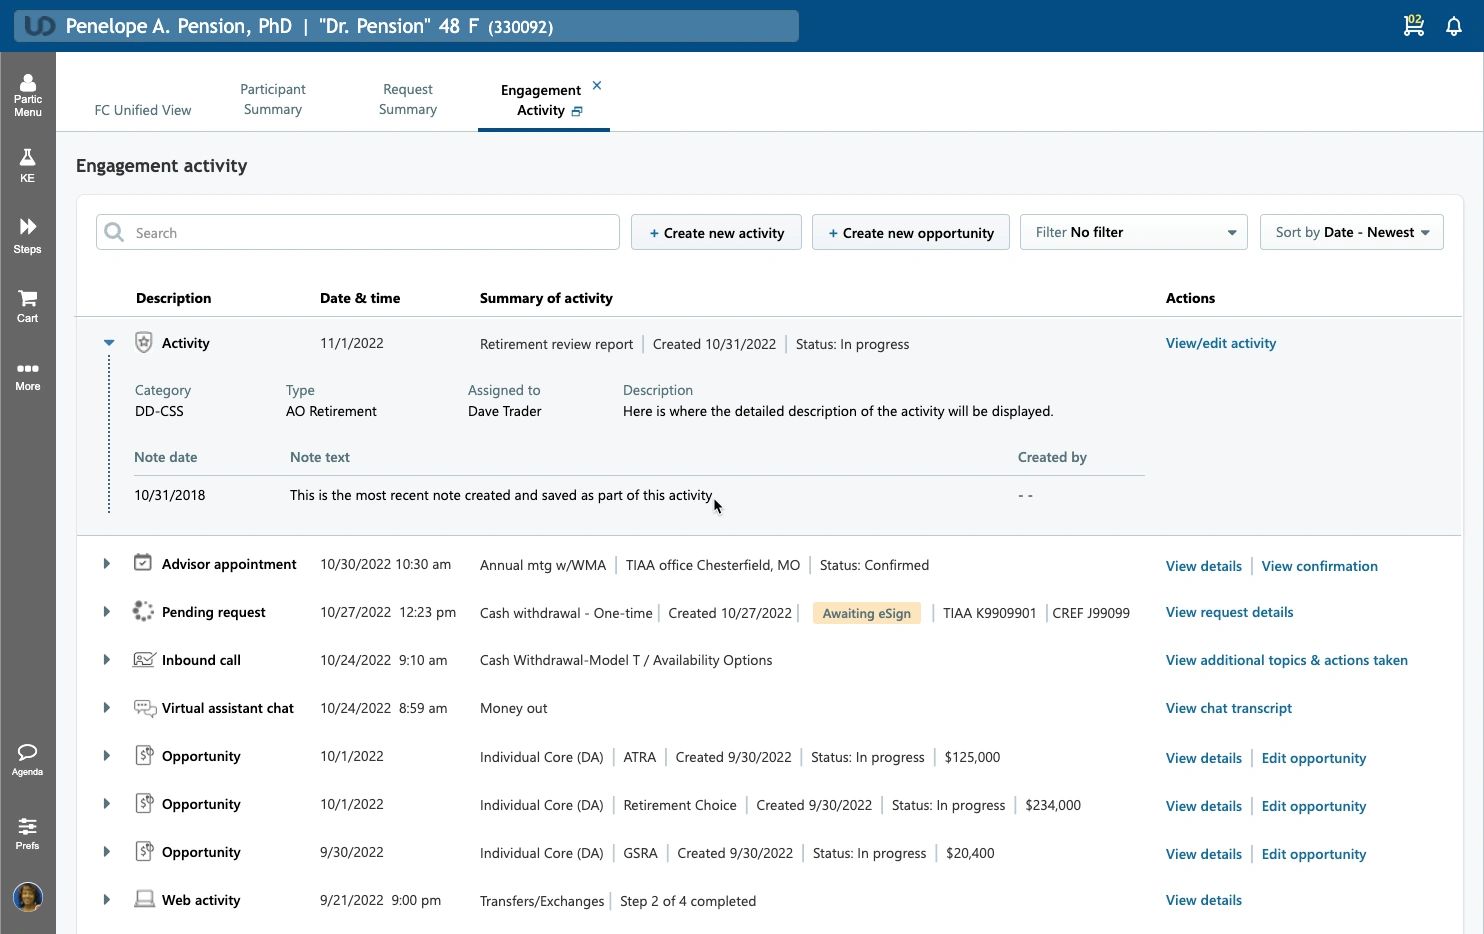Image resolution: width=1484 pixels, height=934 pixels.
Task: Open Prefs sliders icon
Action: tap(28, 833)
